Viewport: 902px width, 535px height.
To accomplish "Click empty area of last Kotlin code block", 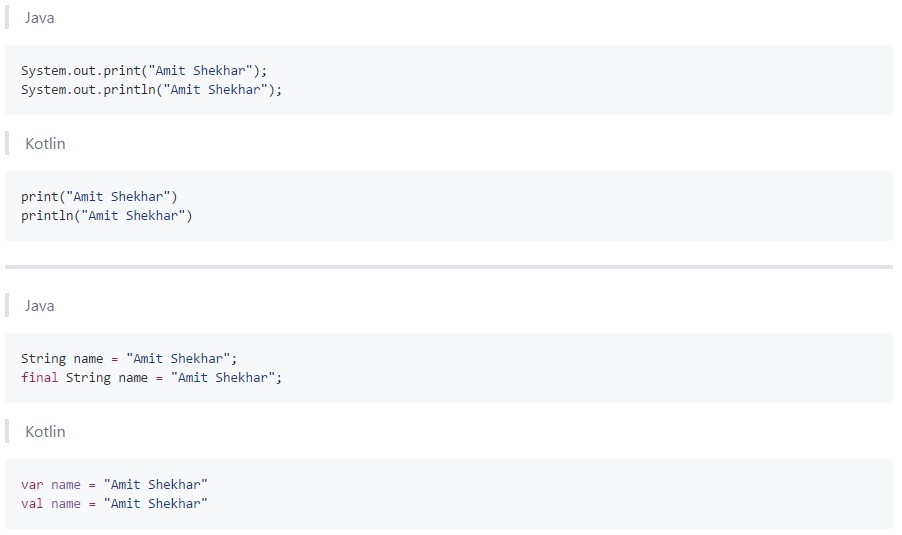I will point(575,494).
